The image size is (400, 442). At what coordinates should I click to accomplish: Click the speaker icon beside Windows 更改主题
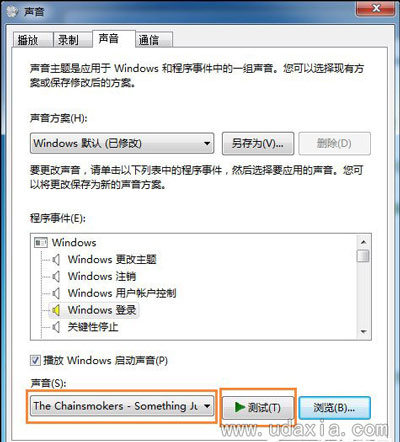[56, 259]
